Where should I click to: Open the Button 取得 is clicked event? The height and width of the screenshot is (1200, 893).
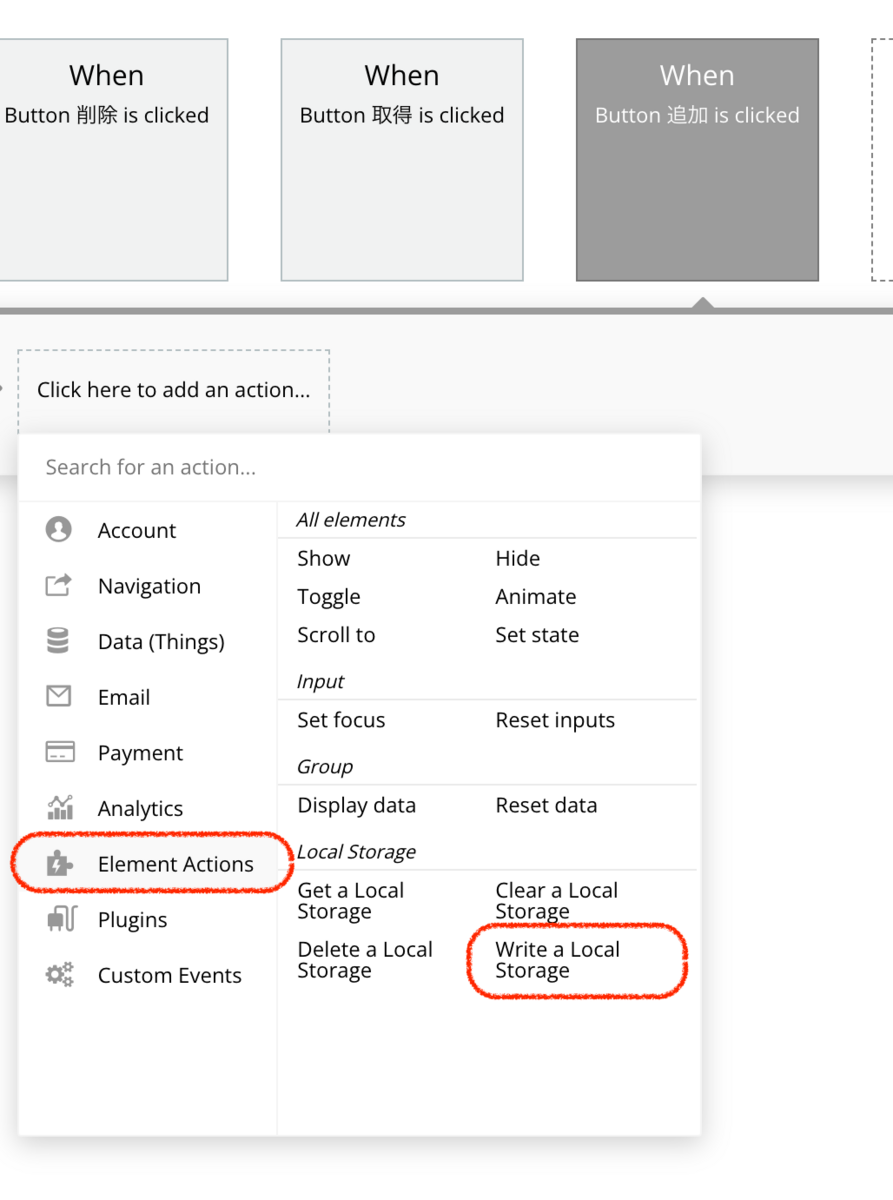tap(402, 160)
